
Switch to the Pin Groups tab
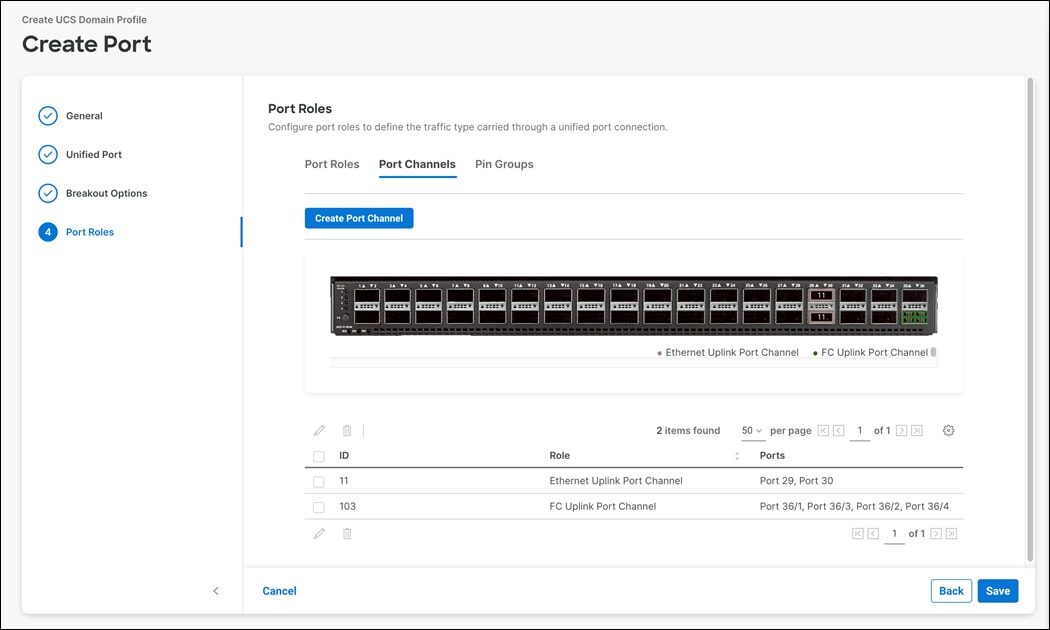point(504,164)
